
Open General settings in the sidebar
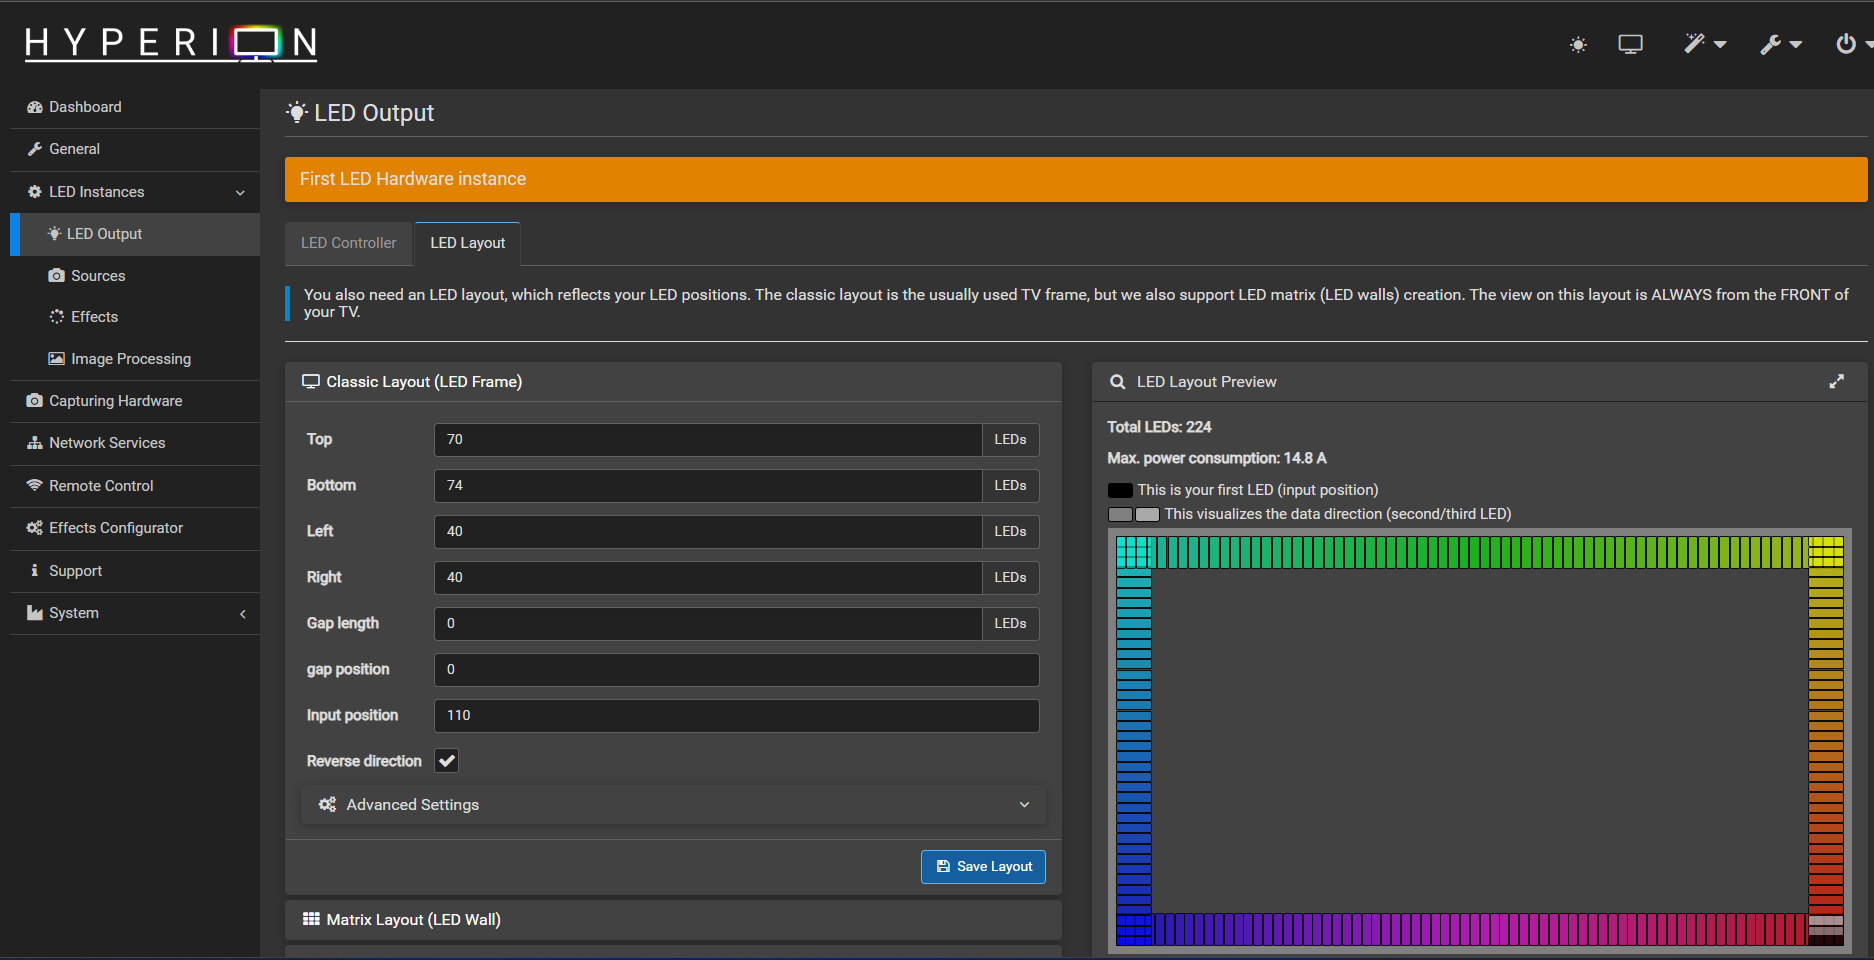coord(135,149)
